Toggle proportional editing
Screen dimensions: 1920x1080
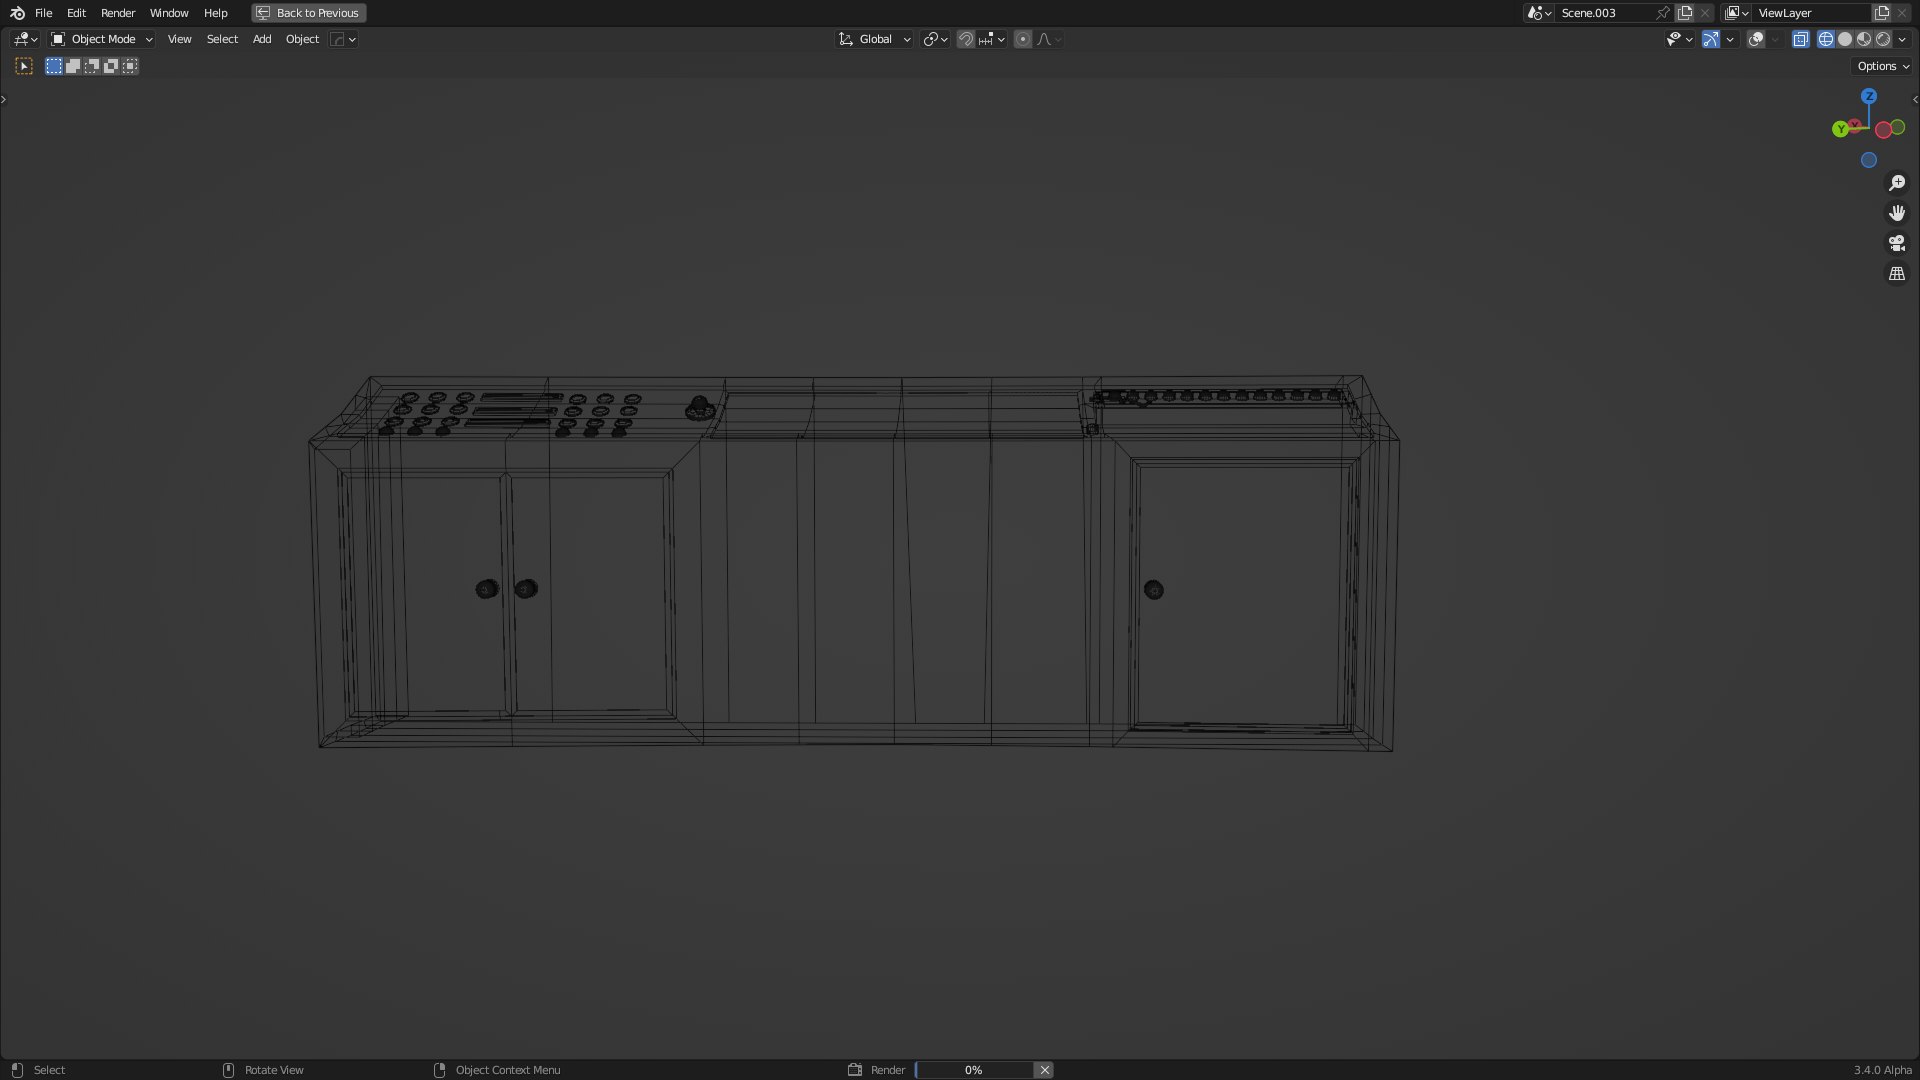pyautogui.click(x=1022, y=39)
